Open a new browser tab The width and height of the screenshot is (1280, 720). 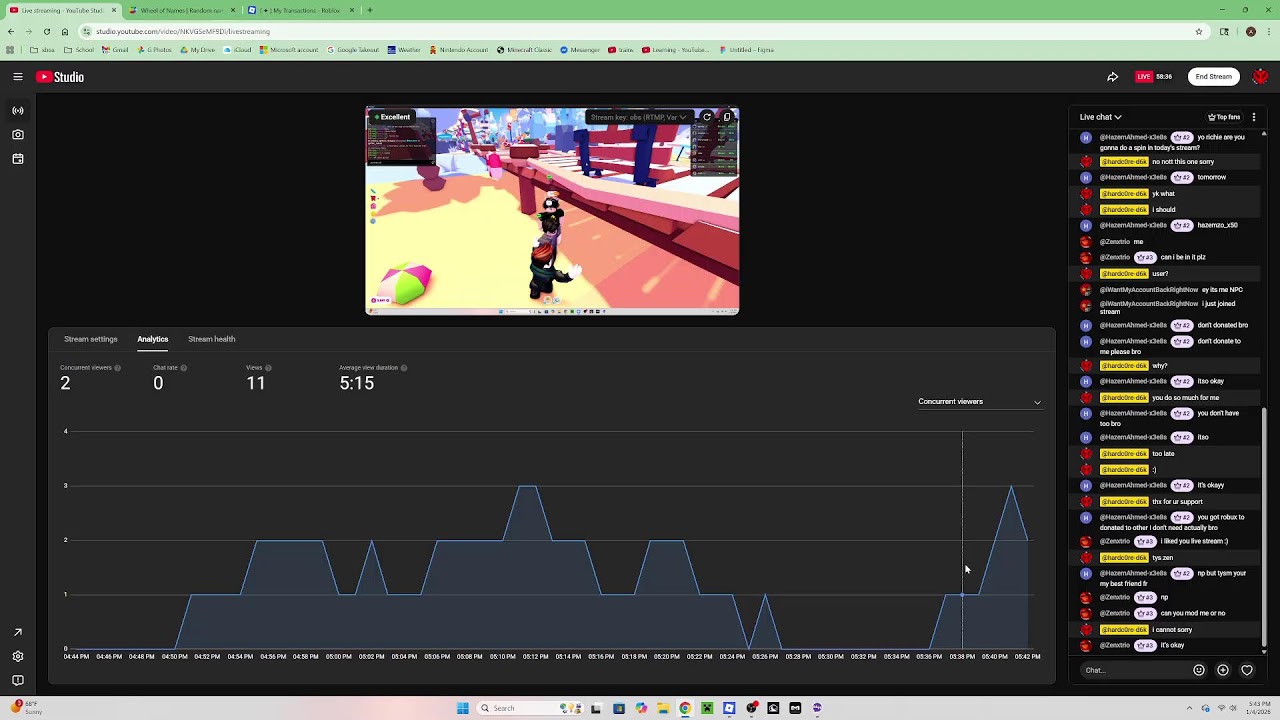coord(370,10)
